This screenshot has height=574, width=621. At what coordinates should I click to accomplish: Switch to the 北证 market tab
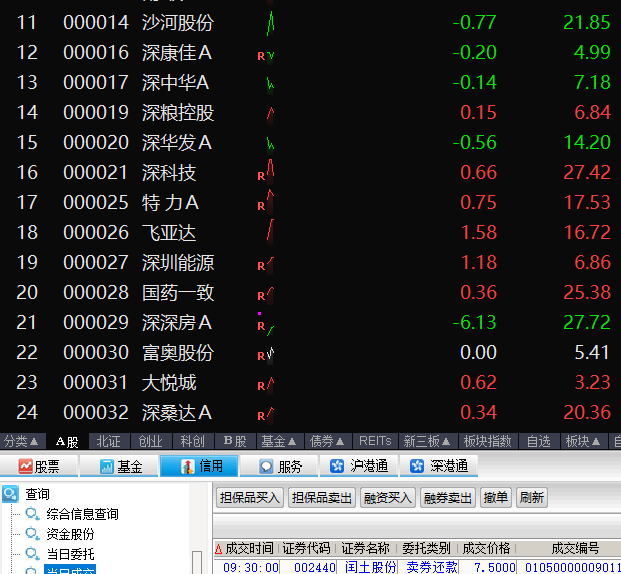coord(109,441)
